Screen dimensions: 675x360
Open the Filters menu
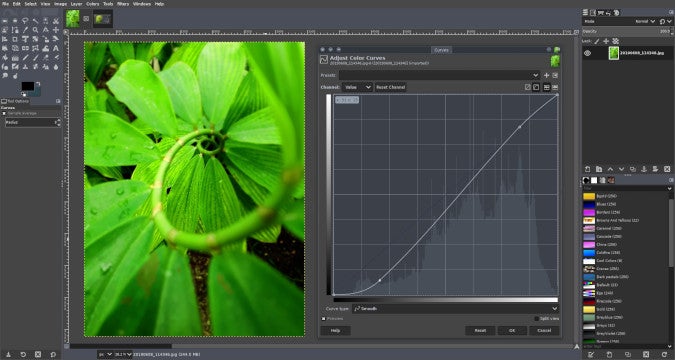point(123,4)
